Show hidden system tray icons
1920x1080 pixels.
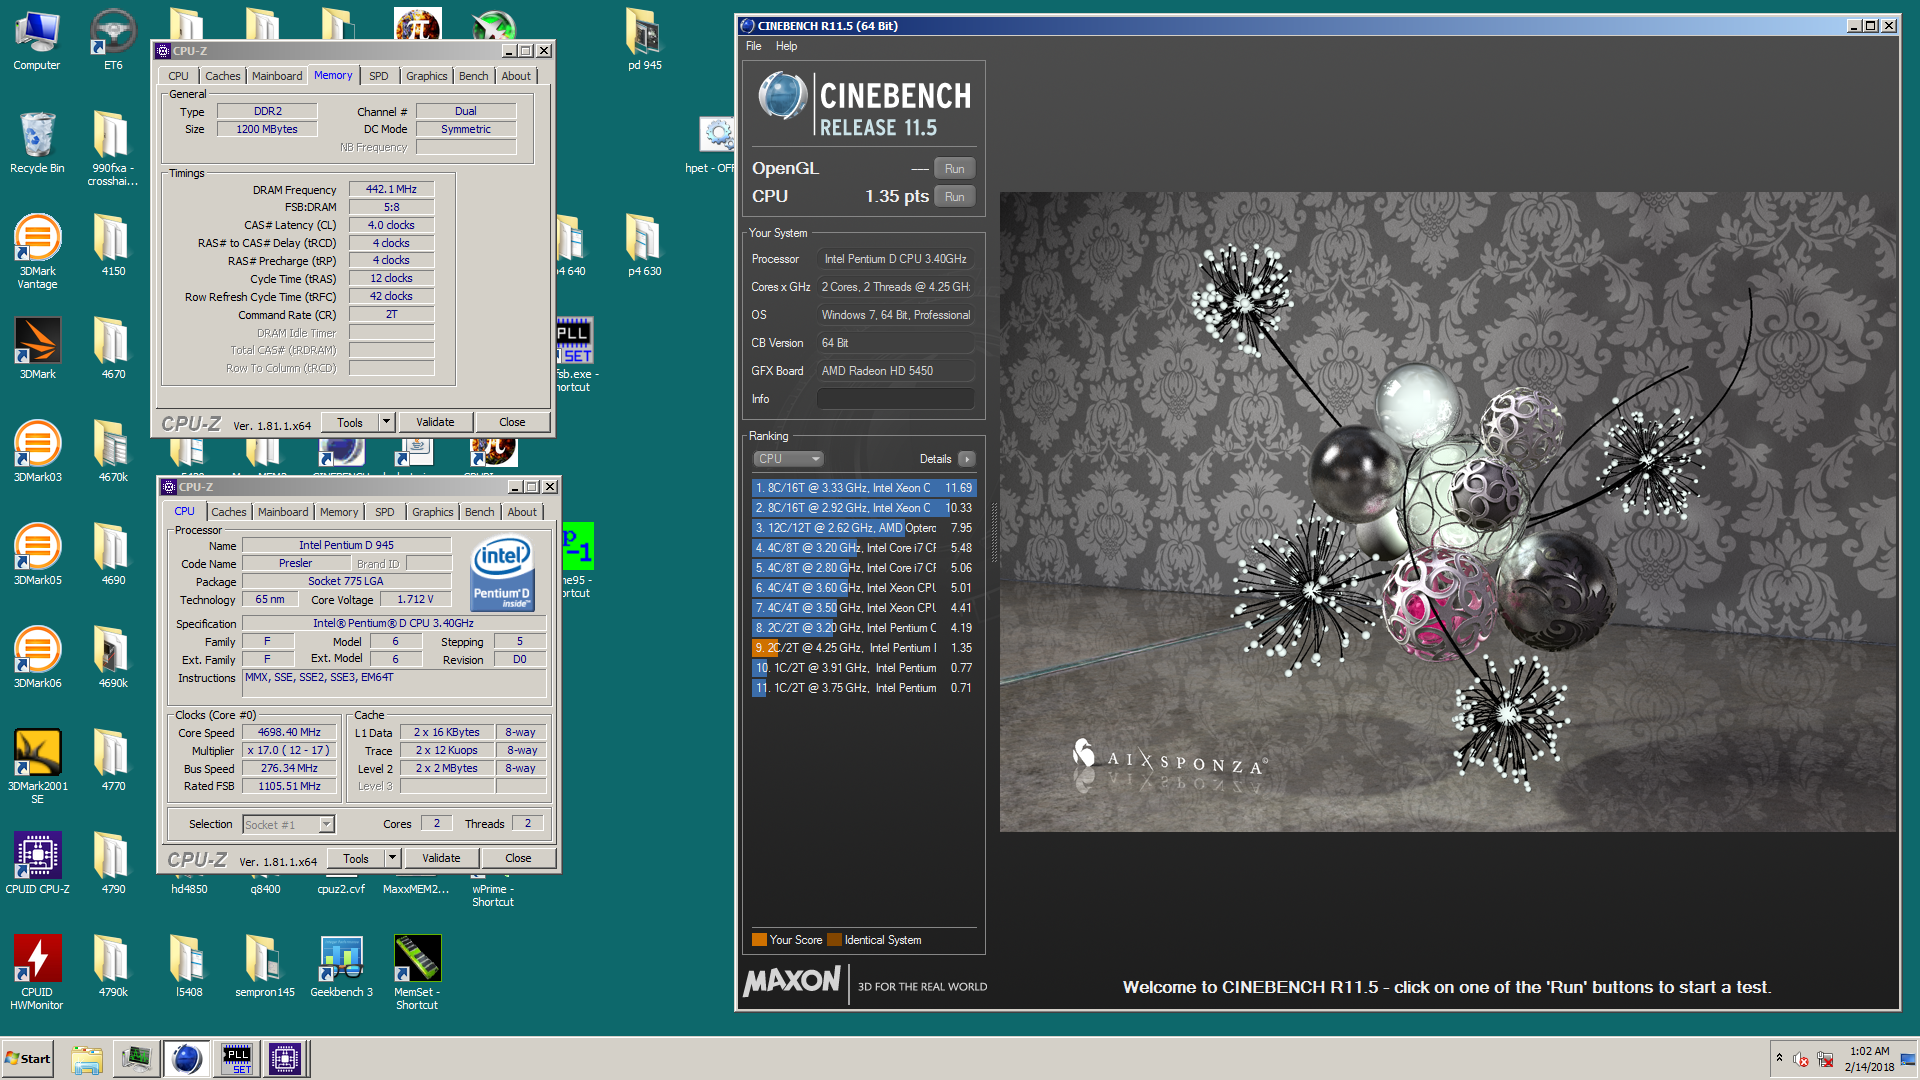[1779, 1058]
